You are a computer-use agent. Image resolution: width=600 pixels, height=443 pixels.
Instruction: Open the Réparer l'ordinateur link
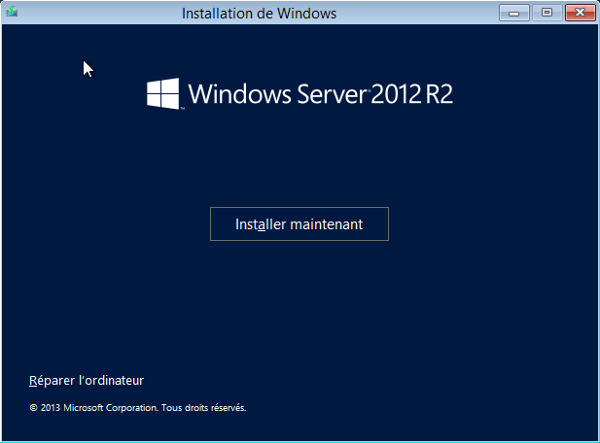[86, 381]
